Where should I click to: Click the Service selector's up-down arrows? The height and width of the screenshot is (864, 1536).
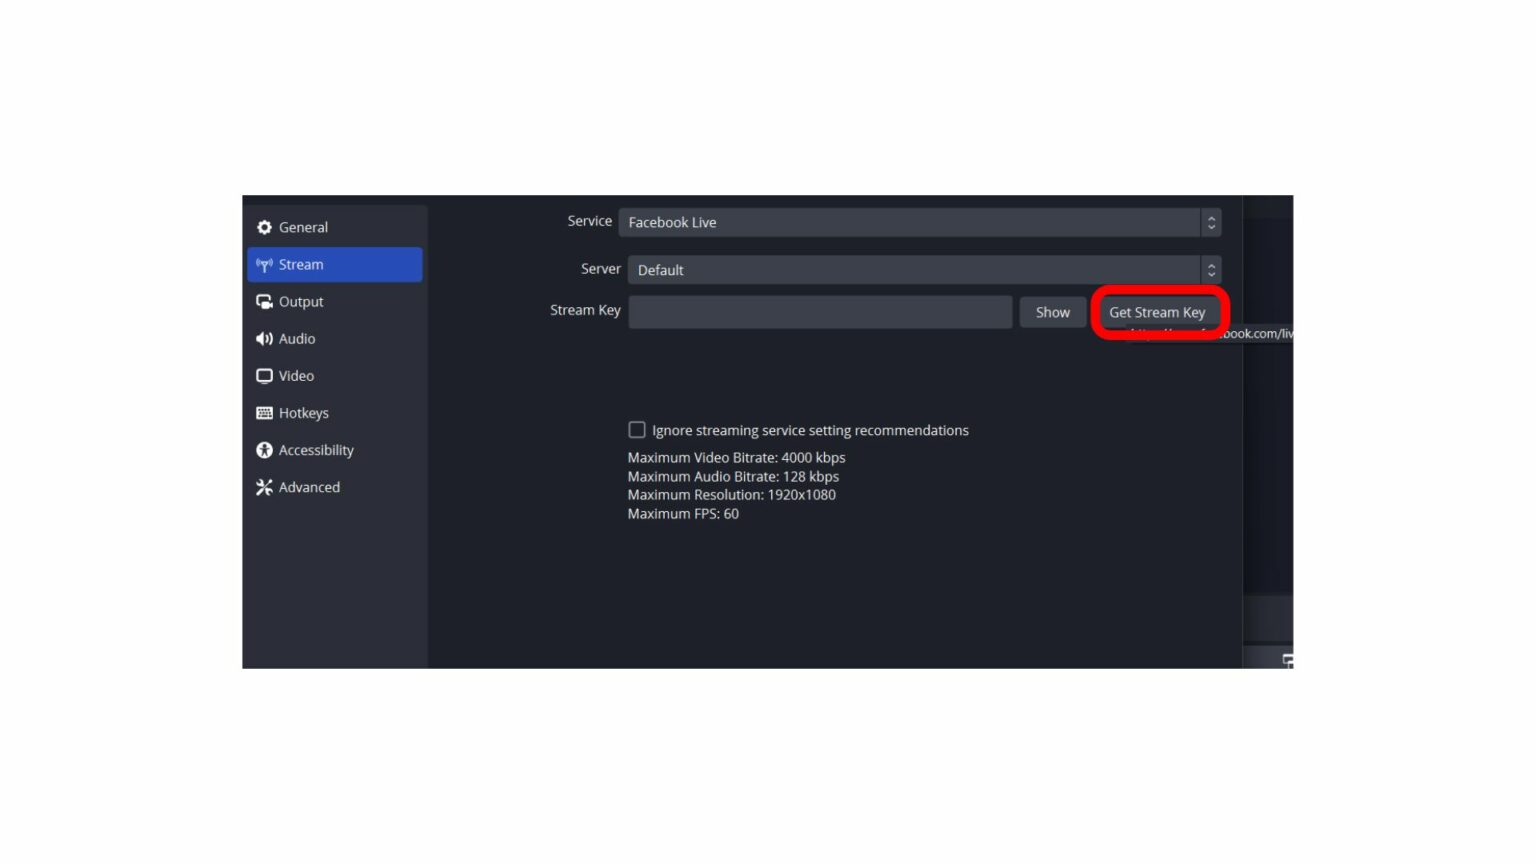tap(1210, 222)
